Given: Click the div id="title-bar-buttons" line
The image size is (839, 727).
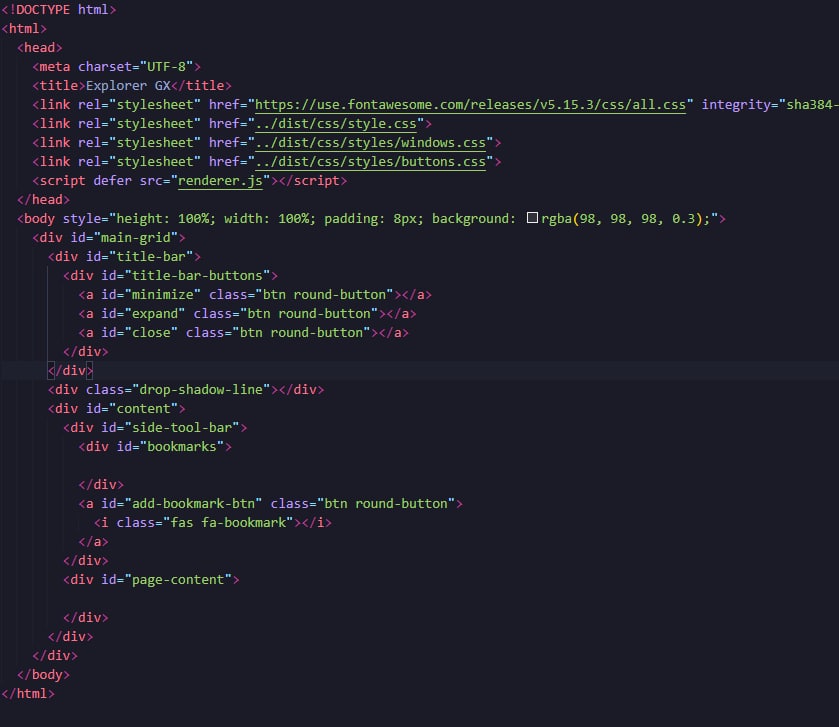Looking at the screenshot, I should click(x=170, y=276).
